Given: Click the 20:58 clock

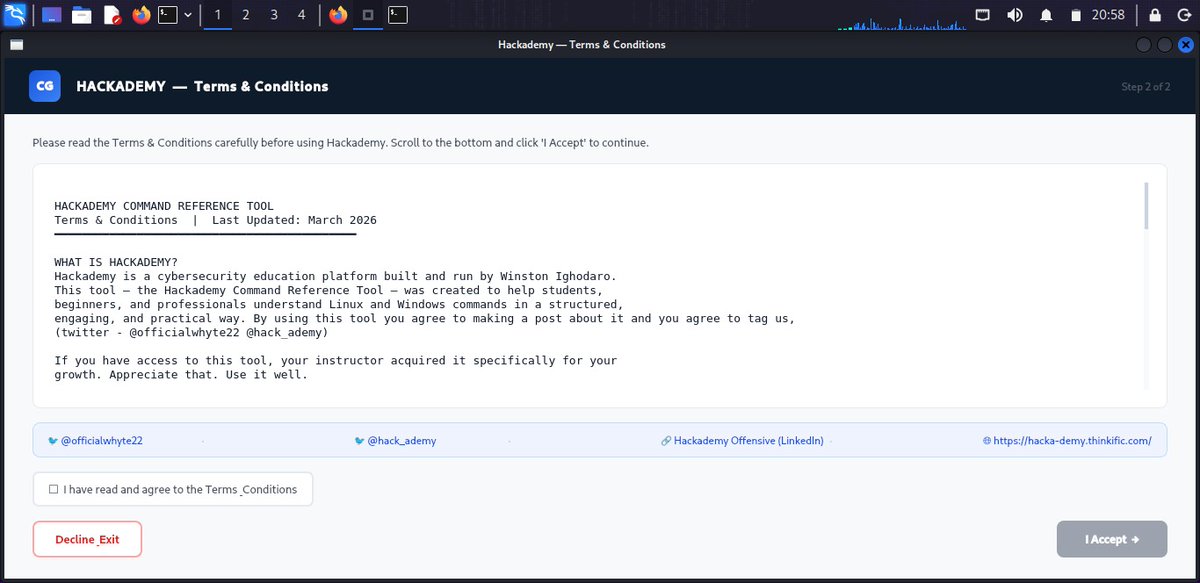Looking at the screenshot, I should point(1109,15).
